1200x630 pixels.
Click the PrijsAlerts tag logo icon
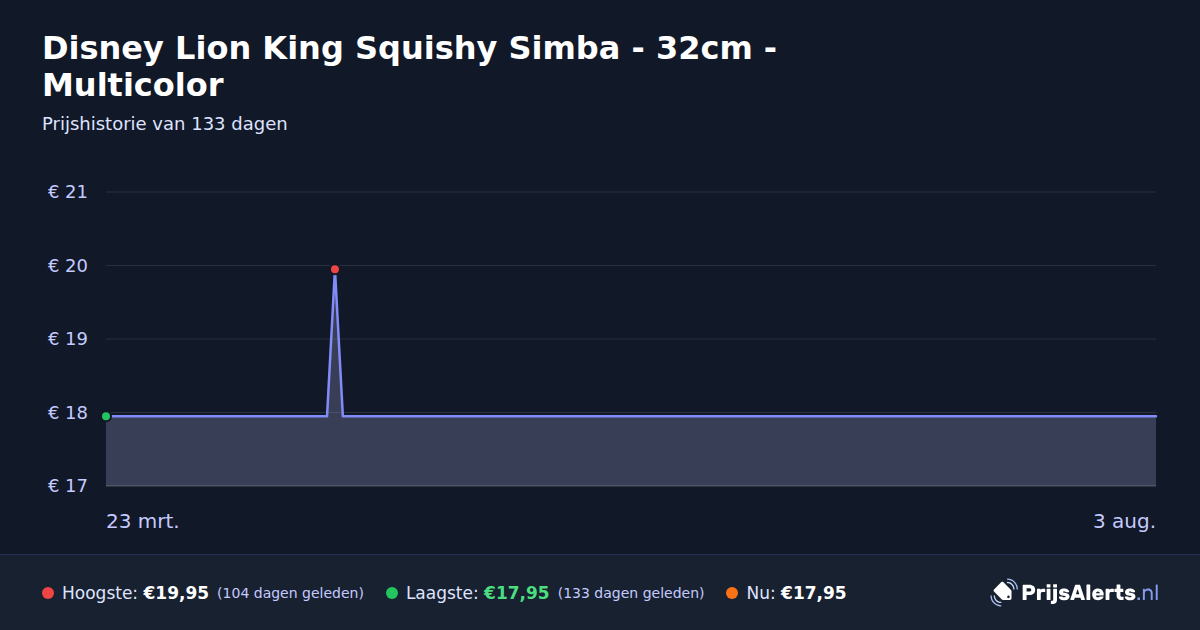point(1003,593)
